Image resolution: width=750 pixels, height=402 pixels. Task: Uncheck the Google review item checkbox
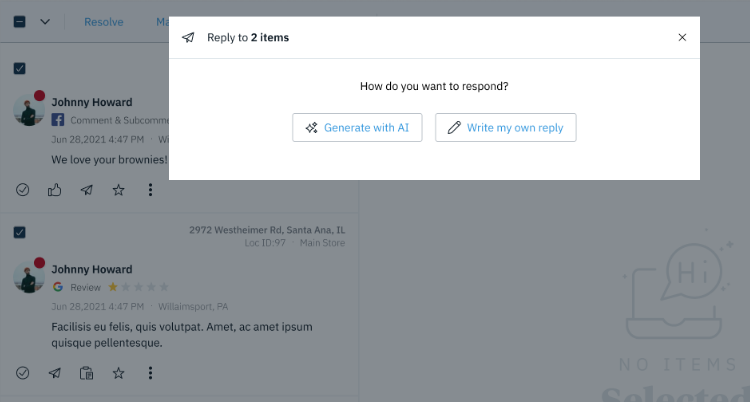pos(20,232)
